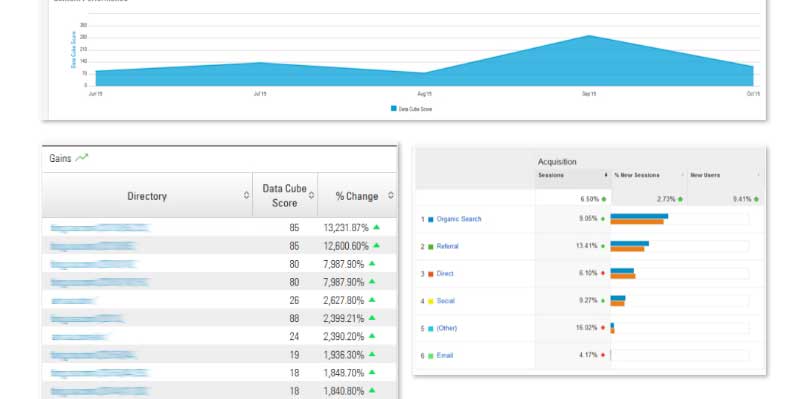
Task: Click the Sep 15 peak on the area chart
Action: [x=589, y=36]
